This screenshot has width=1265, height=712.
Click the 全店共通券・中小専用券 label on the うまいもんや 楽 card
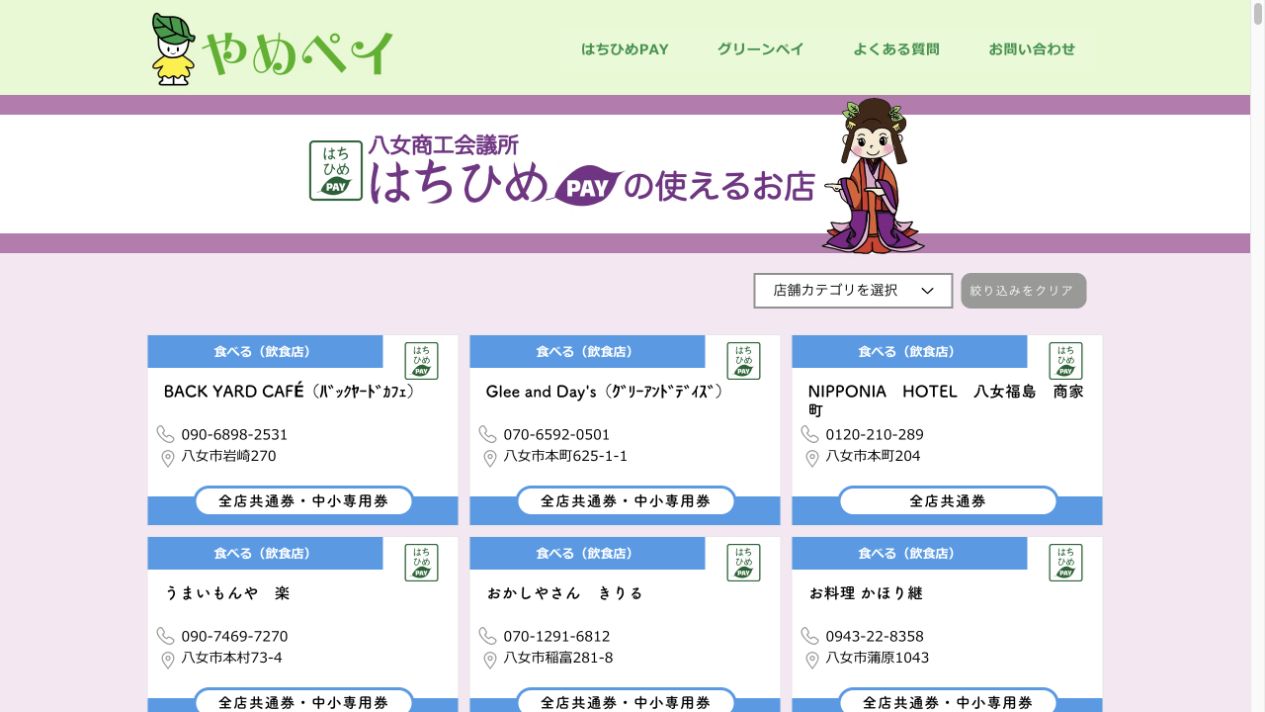[304, 702]
